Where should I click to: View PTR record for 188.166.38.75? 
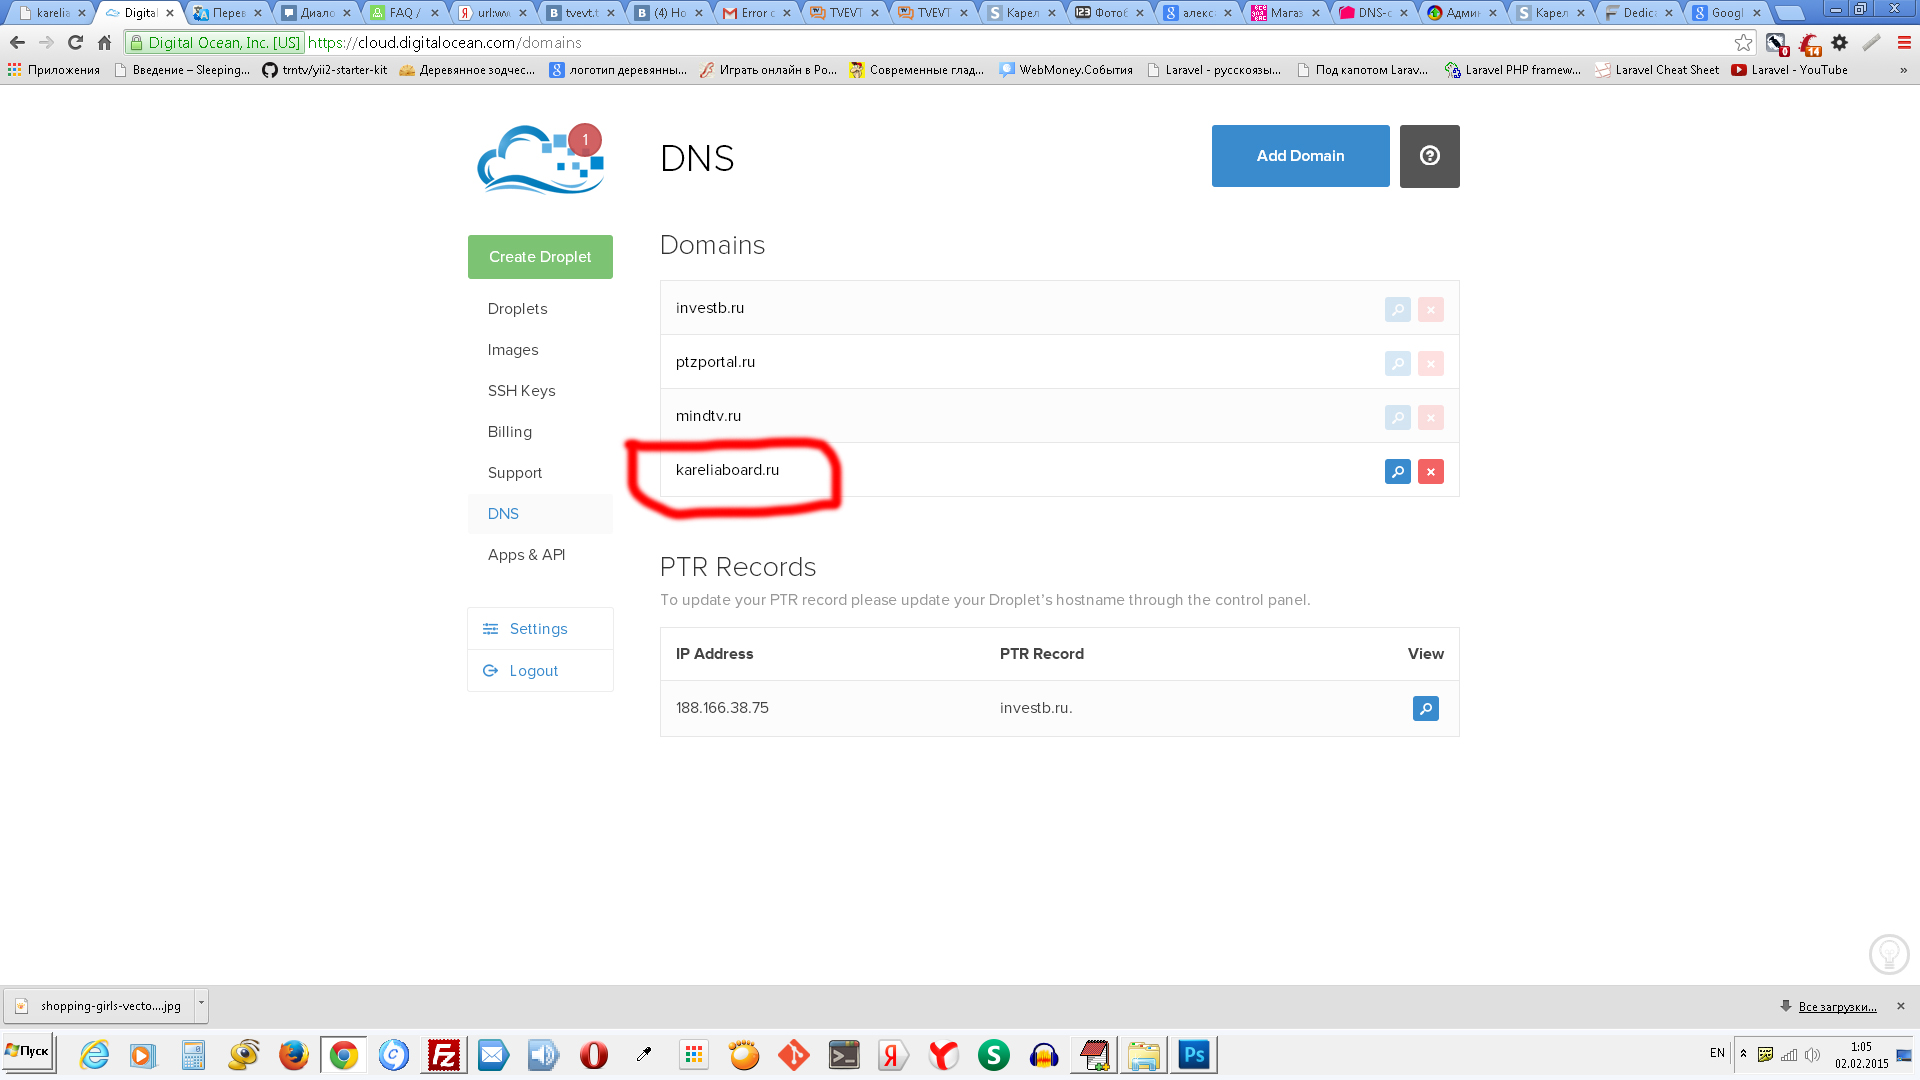click(1425, 708)
